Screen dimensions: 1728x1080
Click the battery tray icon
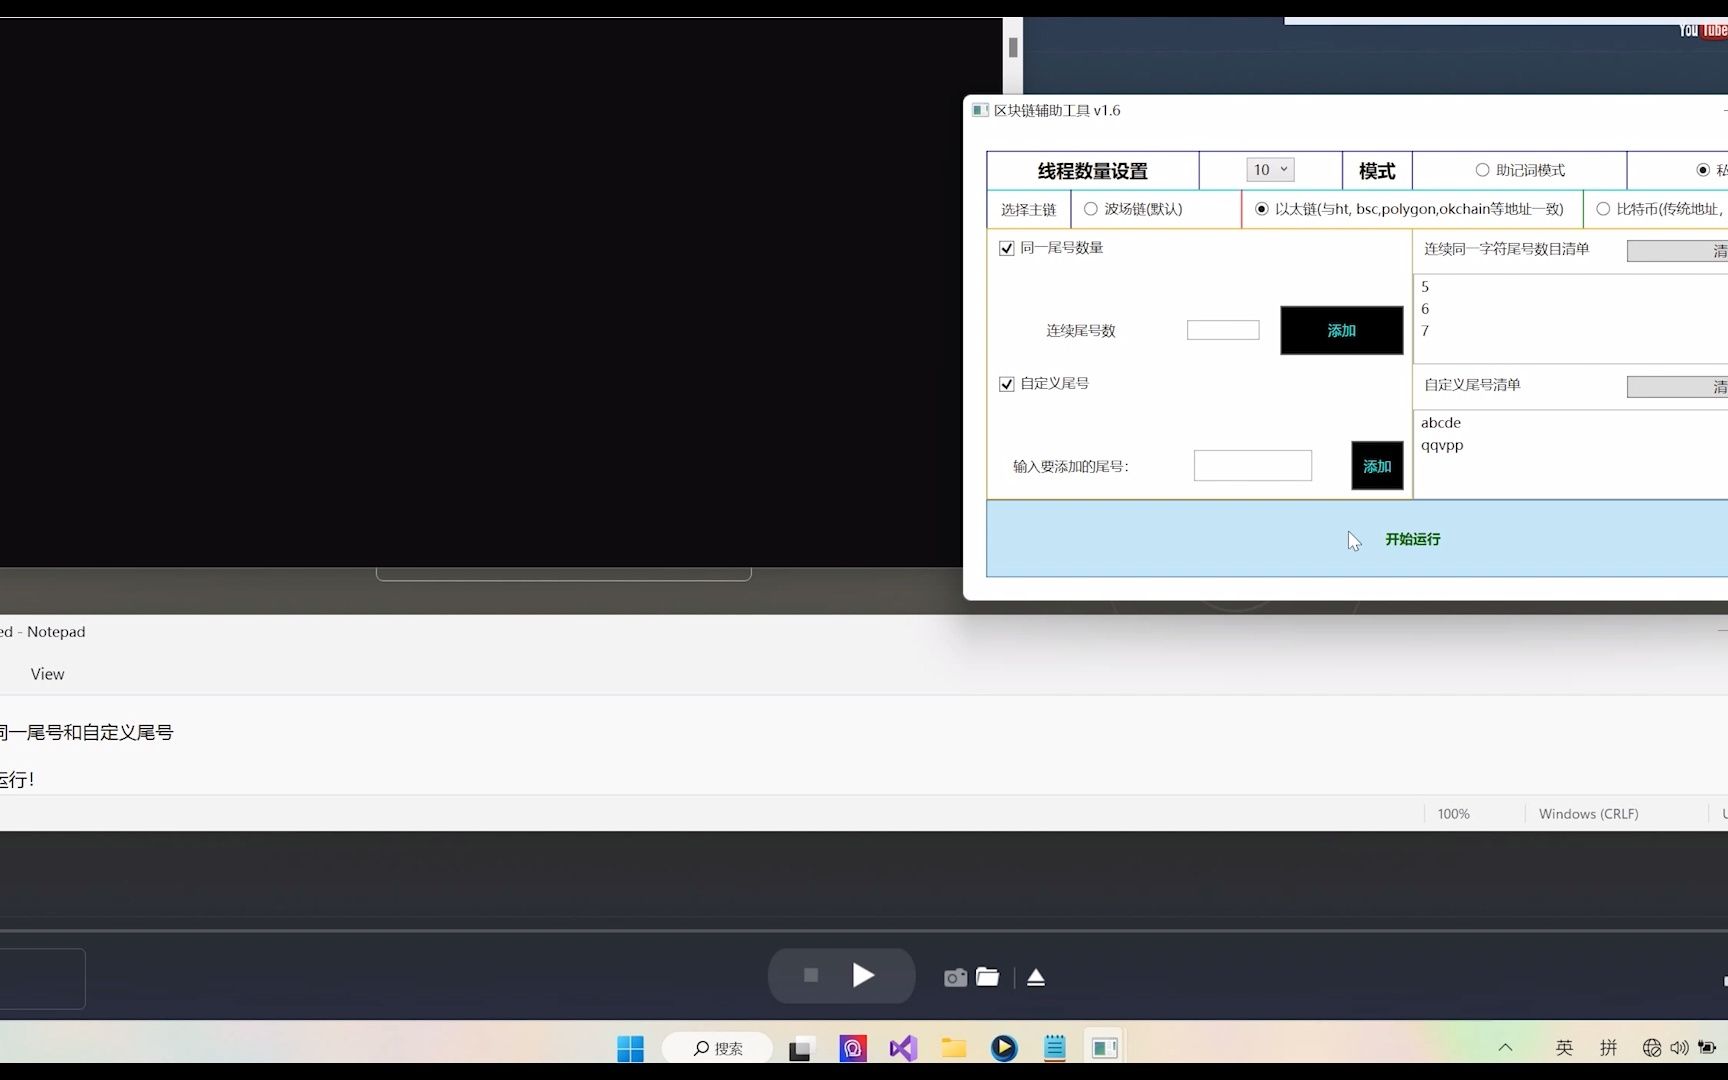[x=1707, y=1048]
